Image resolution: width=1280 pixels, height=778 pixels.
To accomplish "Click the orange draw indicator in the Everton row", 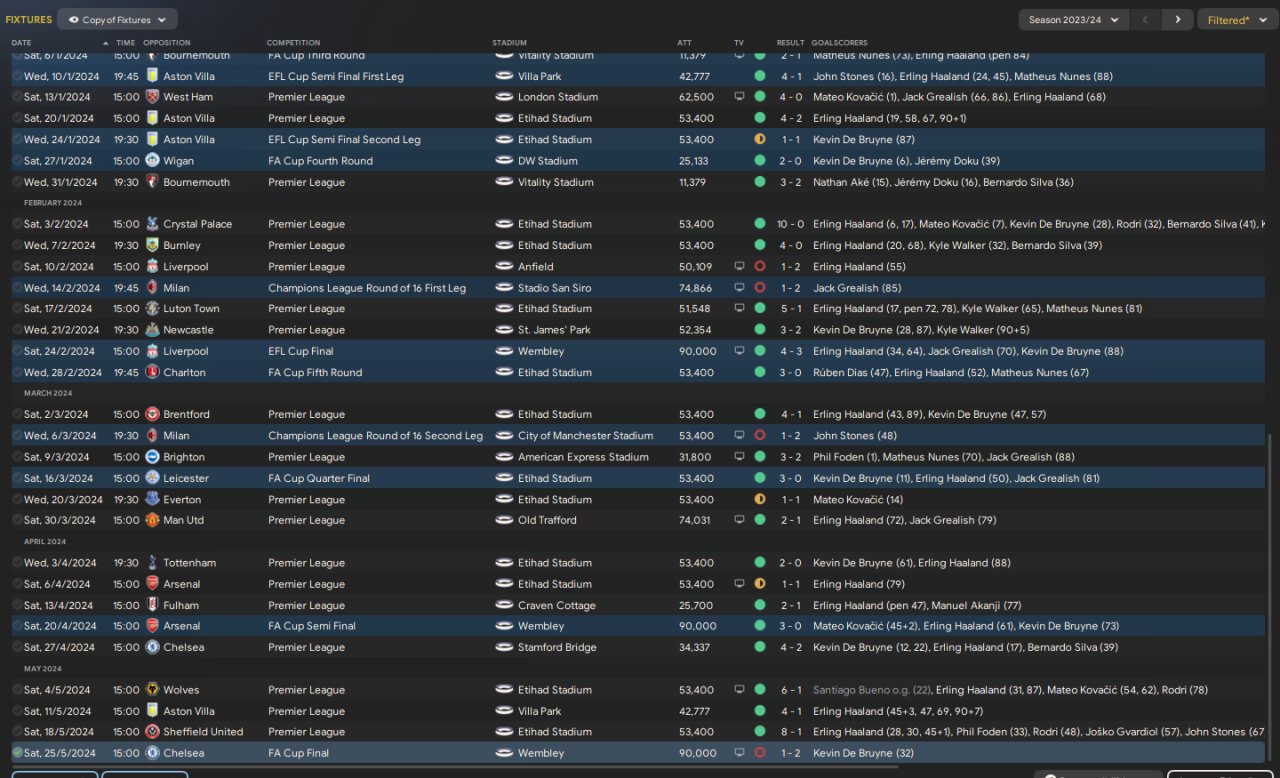I will (760, 499).
